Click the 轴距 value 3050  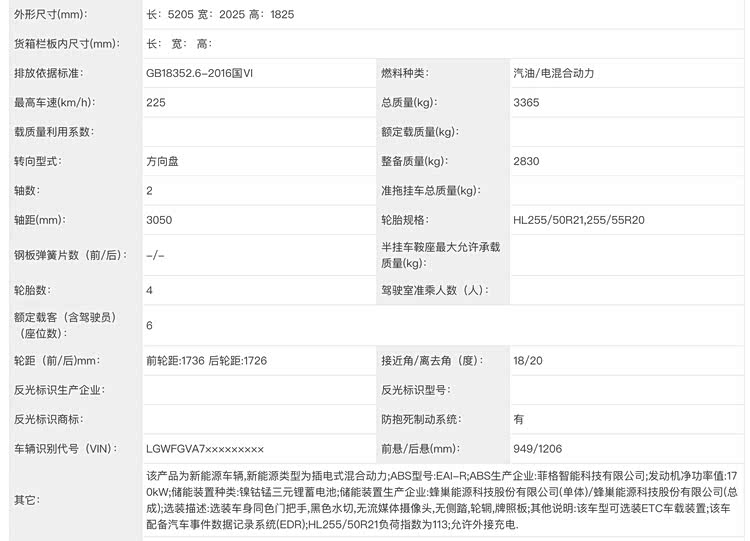point(158,219)
